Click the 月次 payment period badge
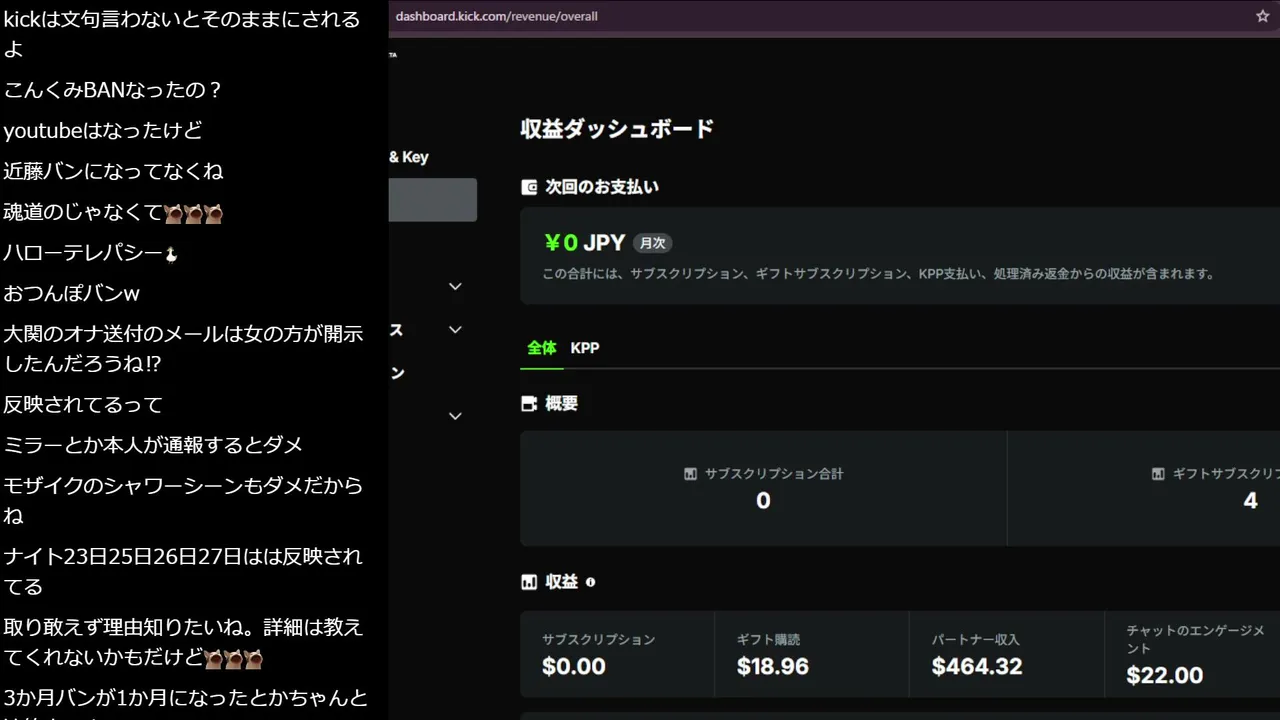 (653, 243)
